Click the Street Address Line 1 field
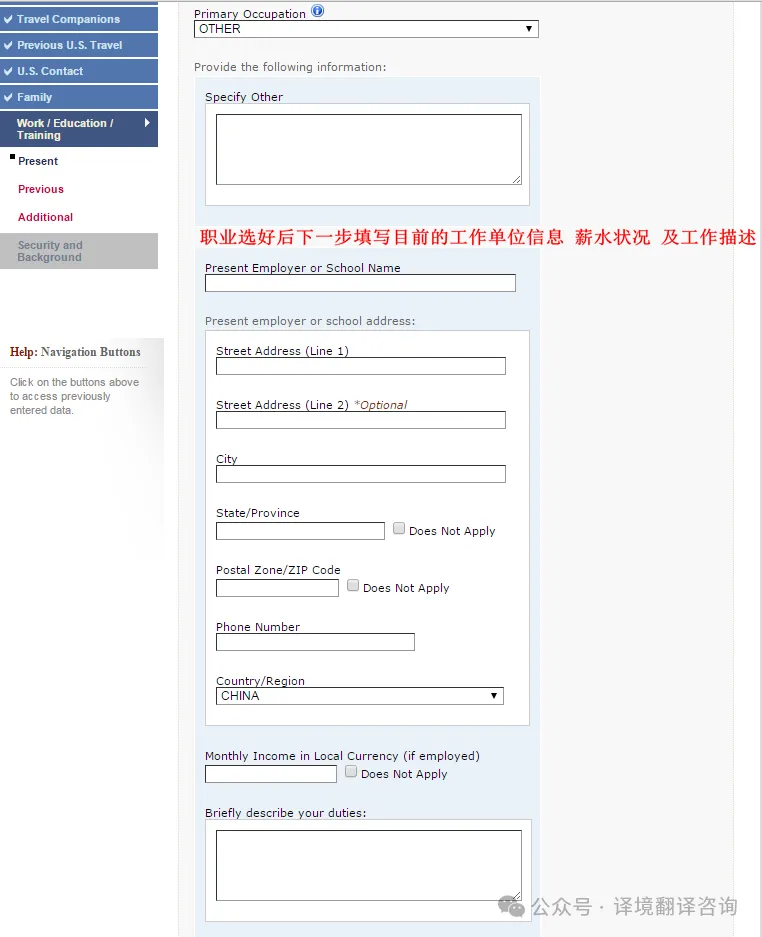The height and width of the screenshot is (937, 762). coord(361,366)
